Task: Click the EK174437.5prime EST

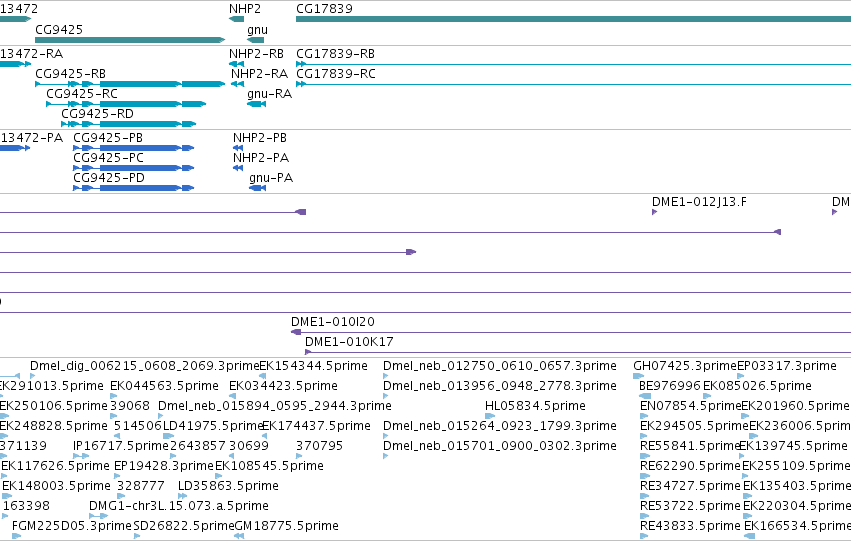Action: 316,426
